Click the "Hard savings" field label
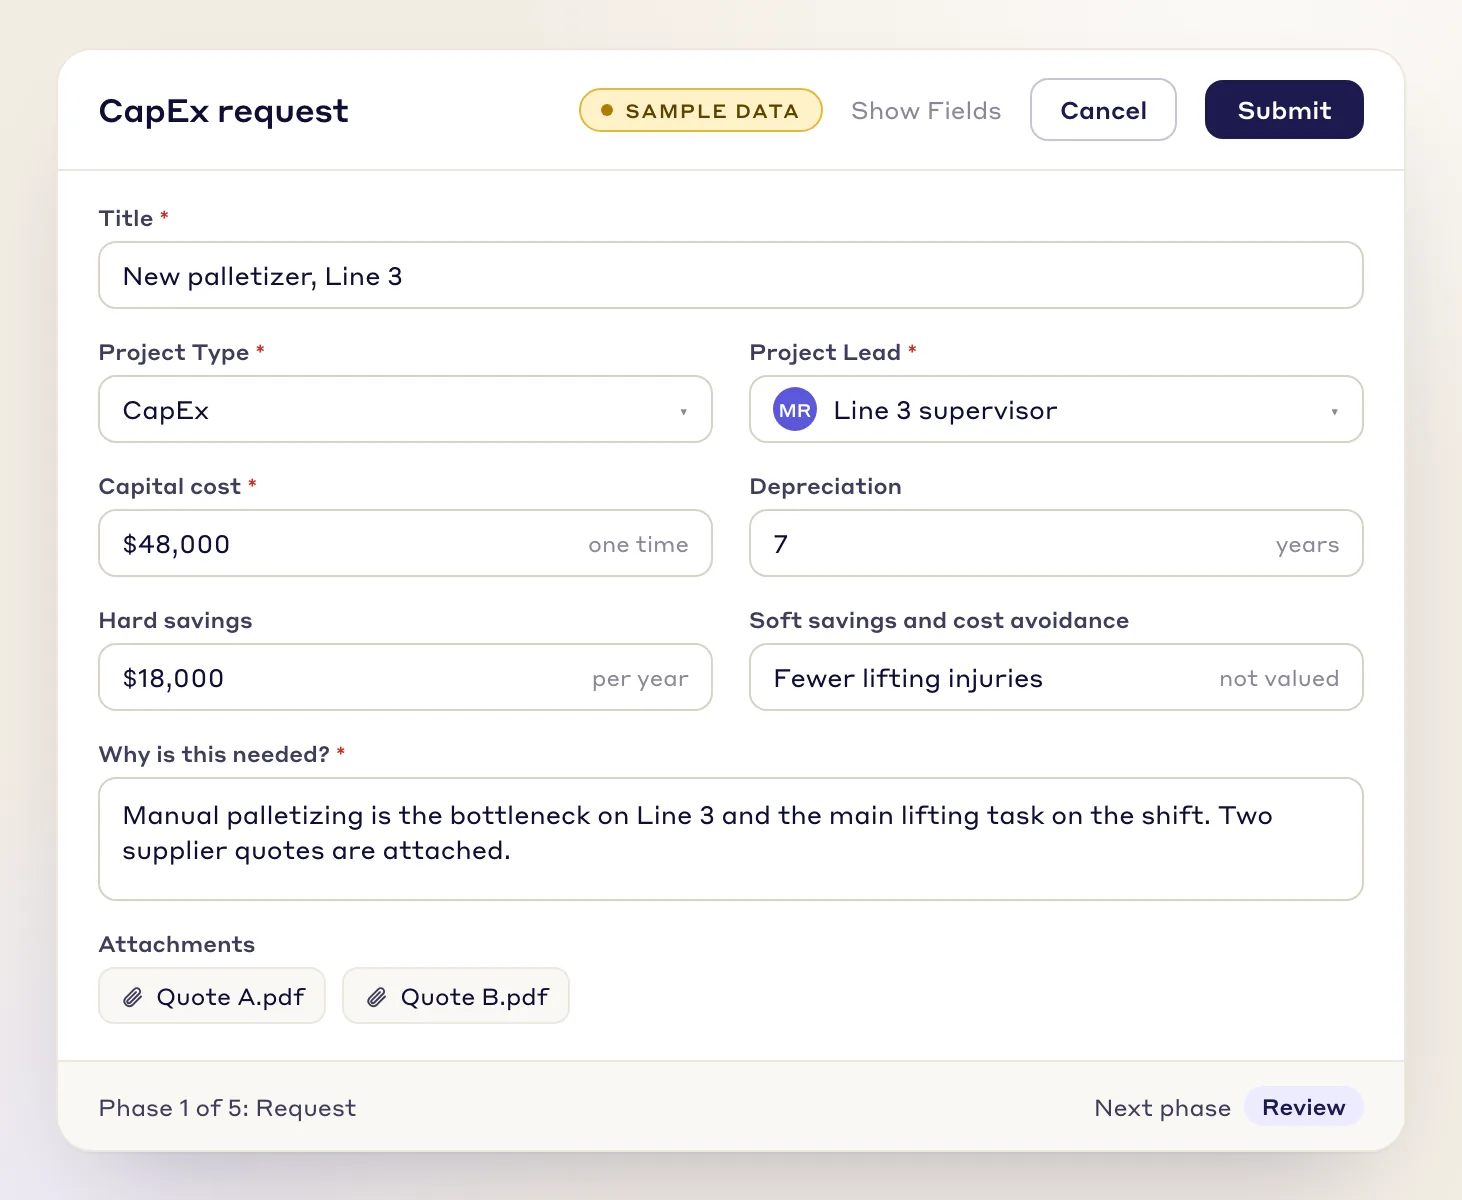 pos(175,621)
